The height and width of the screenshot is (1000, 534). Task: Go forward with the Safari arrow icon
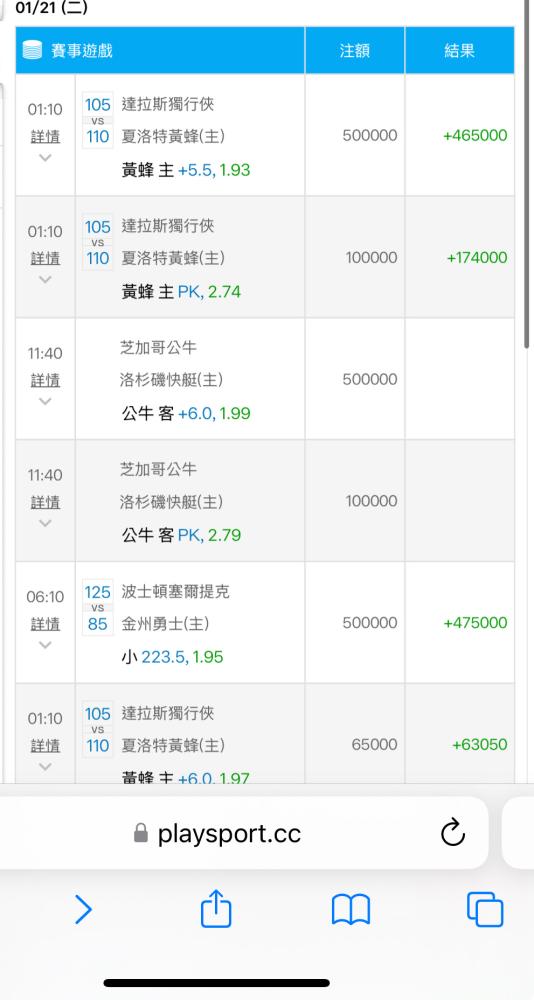point(83,909)
